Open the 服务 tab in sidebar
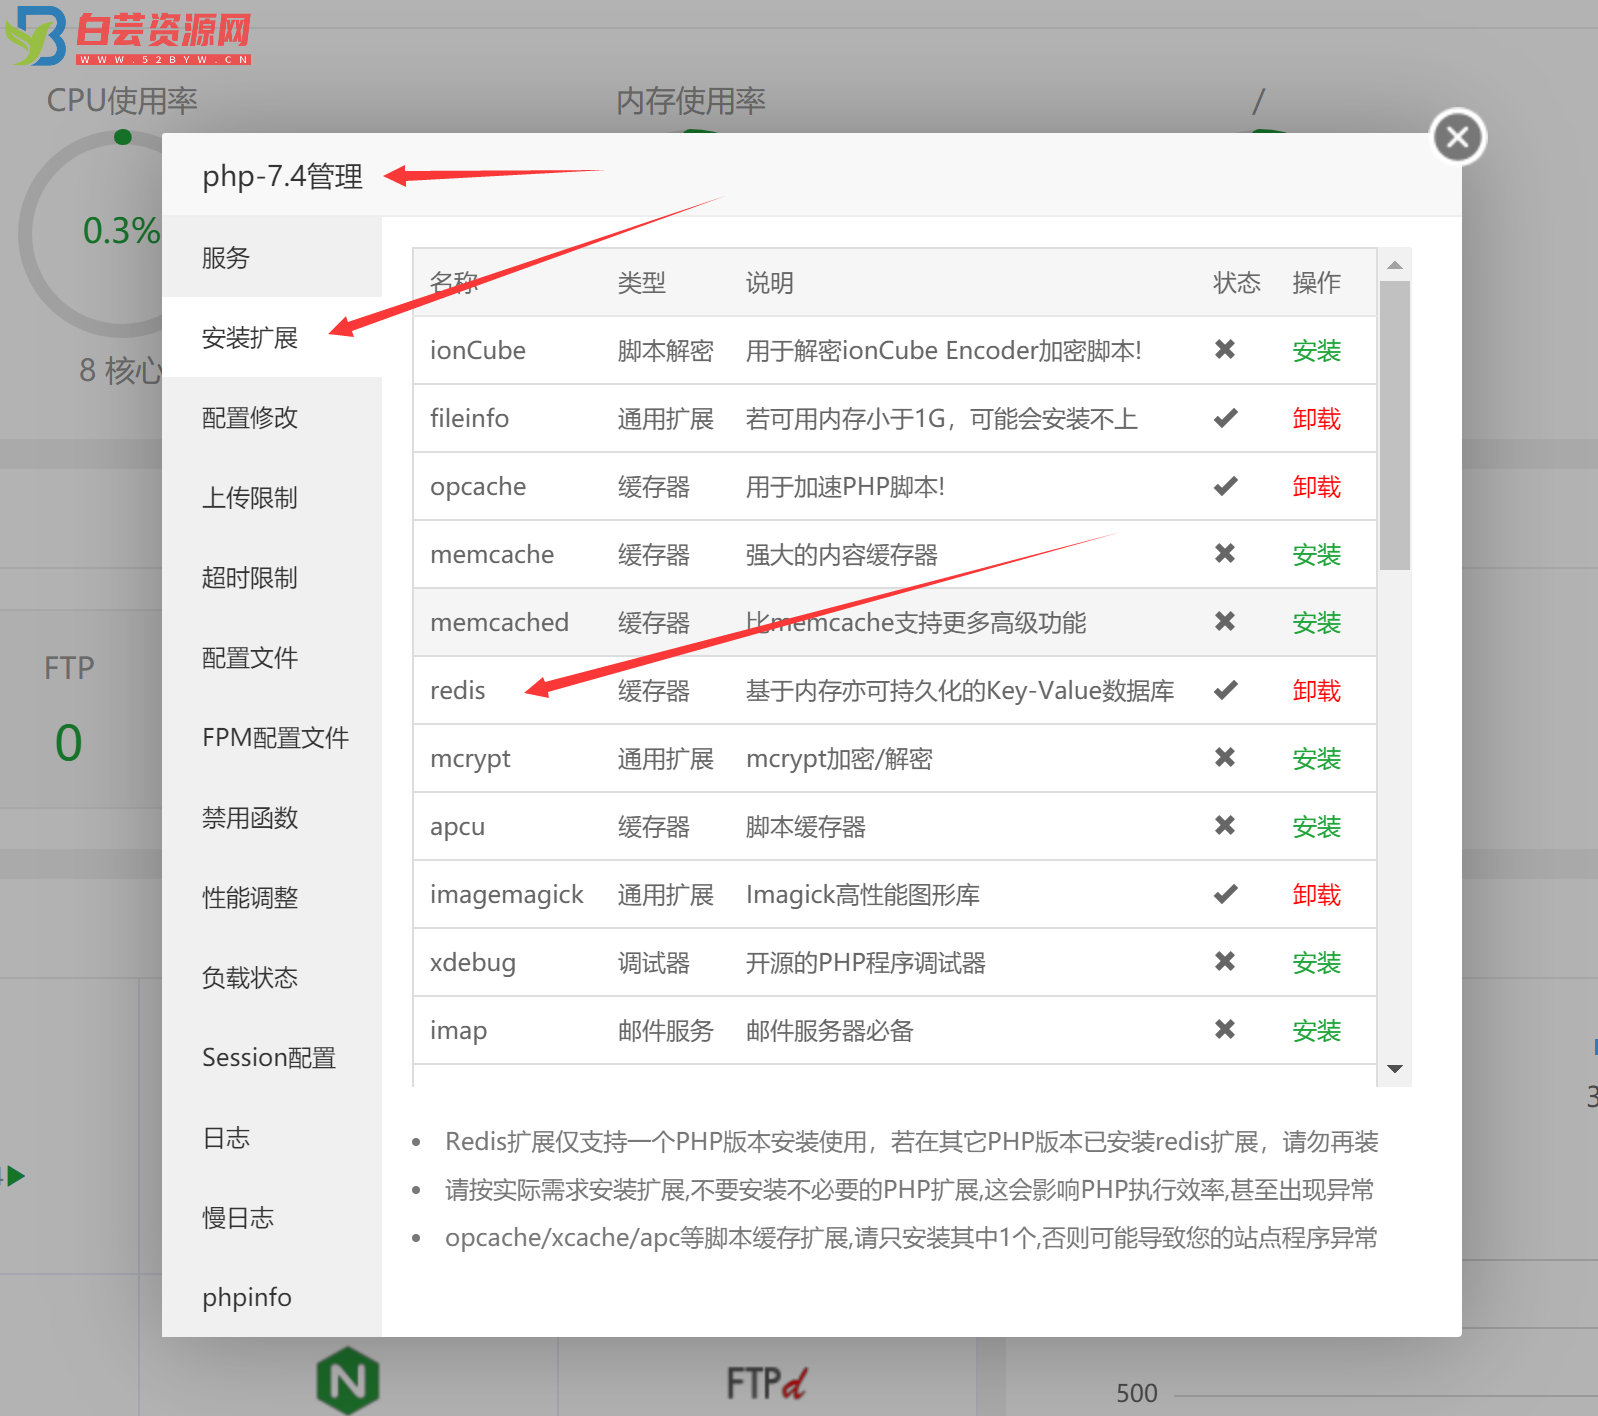This screenshot has width=1598, height=1416. coord(272,258)
